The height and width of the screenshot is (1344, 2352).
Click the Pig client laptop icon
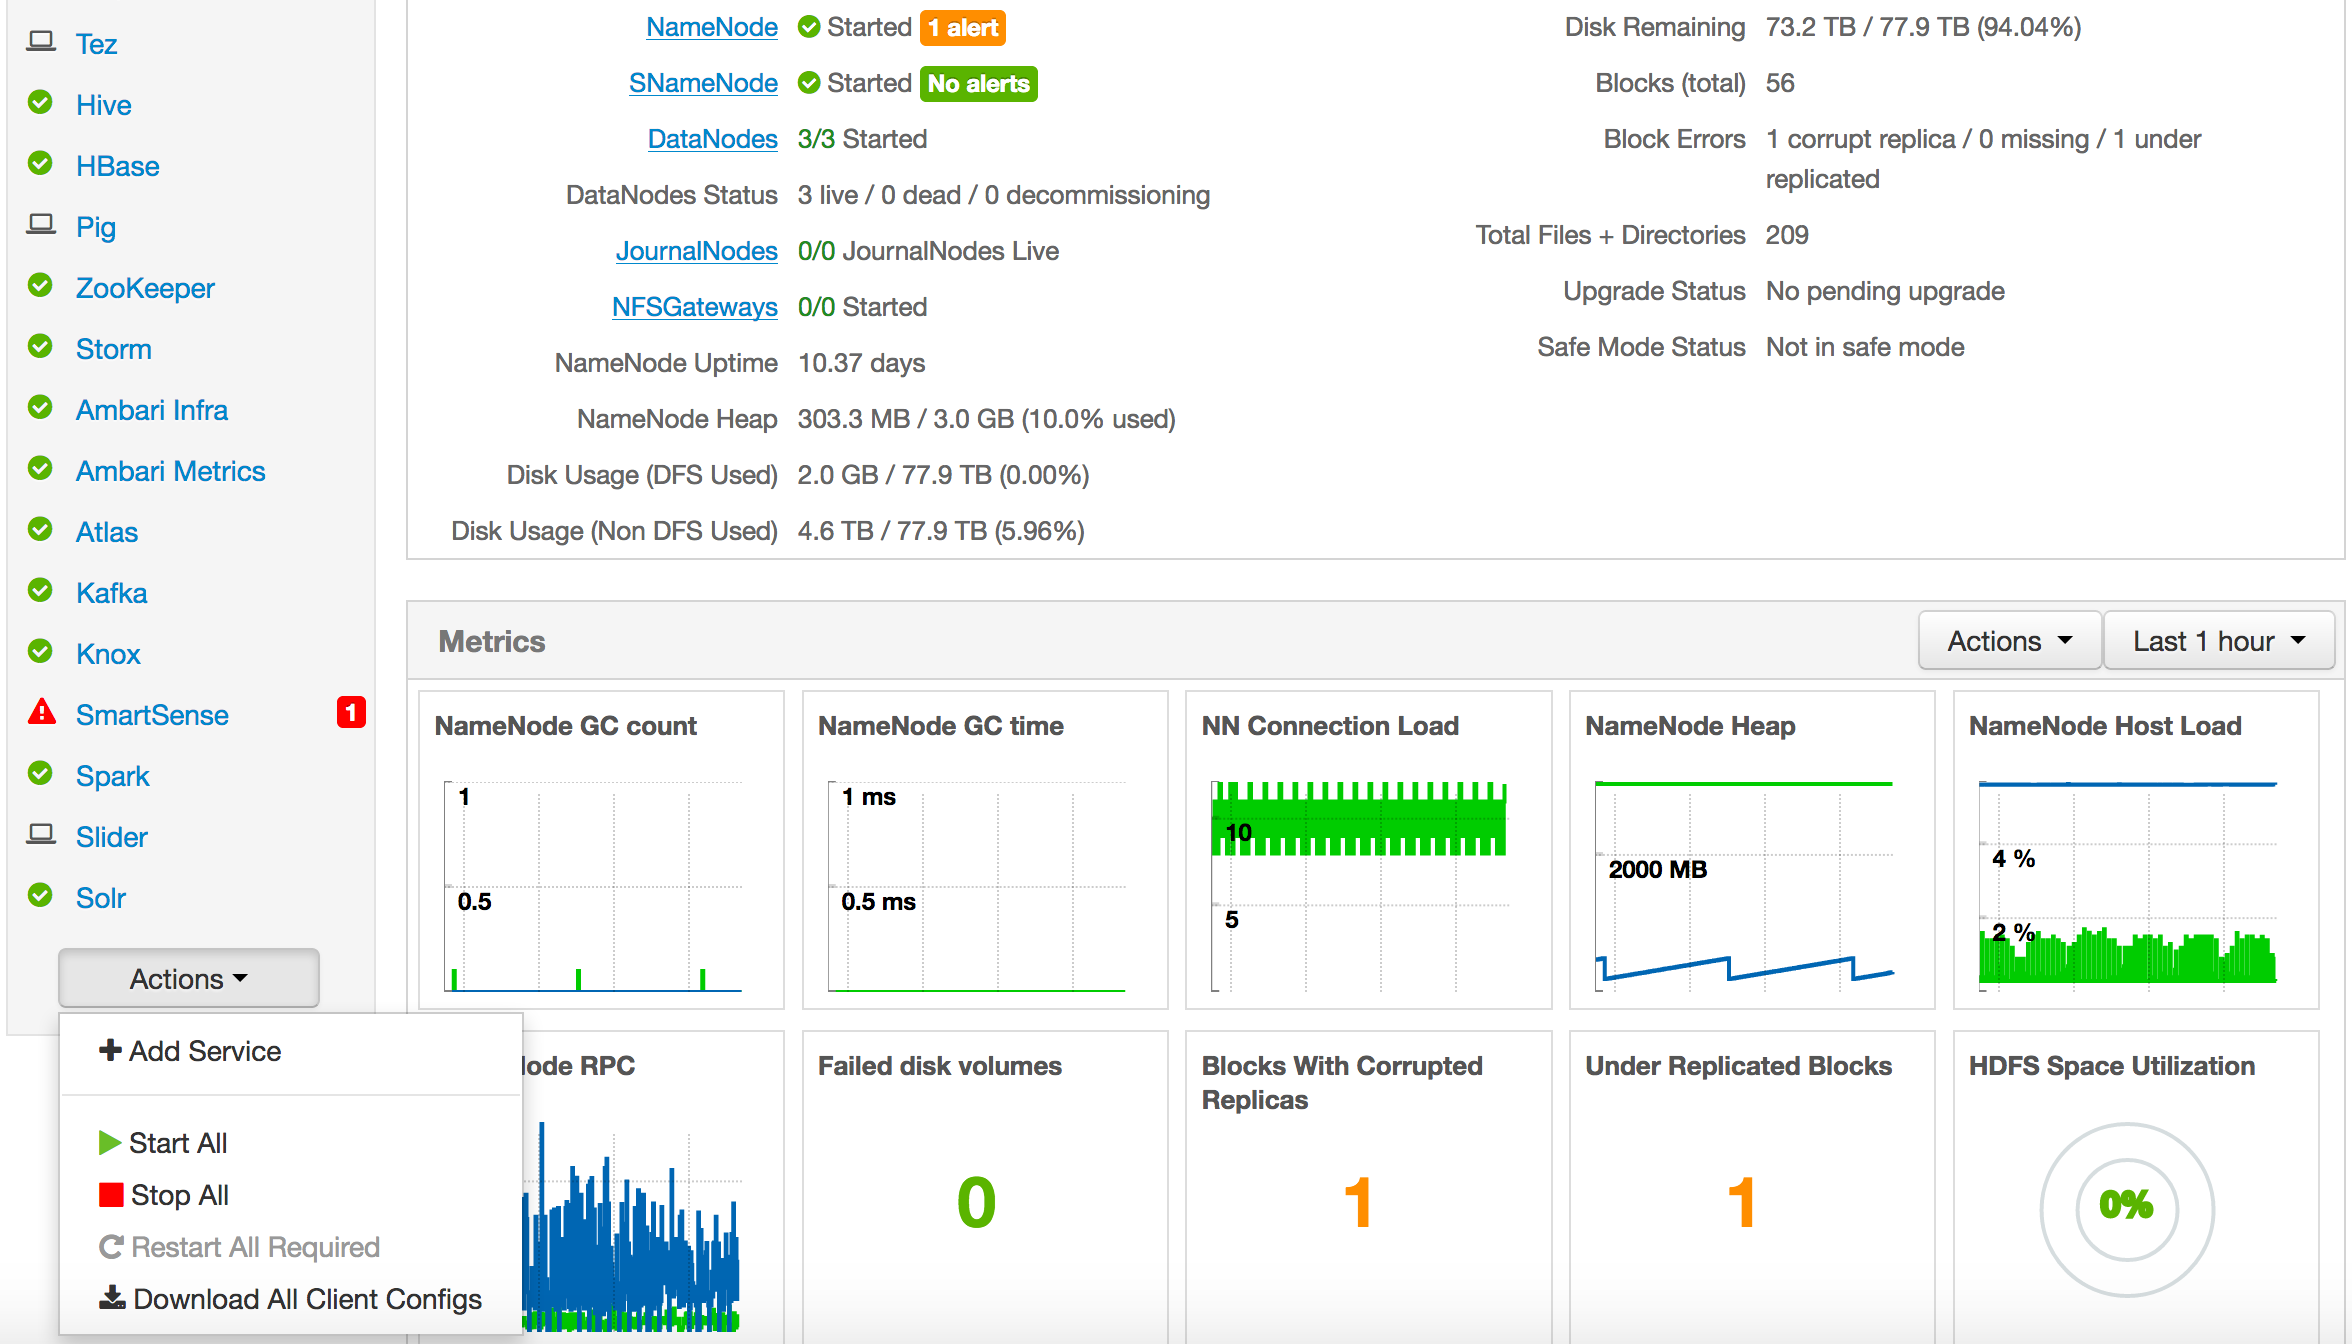coord(41,225)
